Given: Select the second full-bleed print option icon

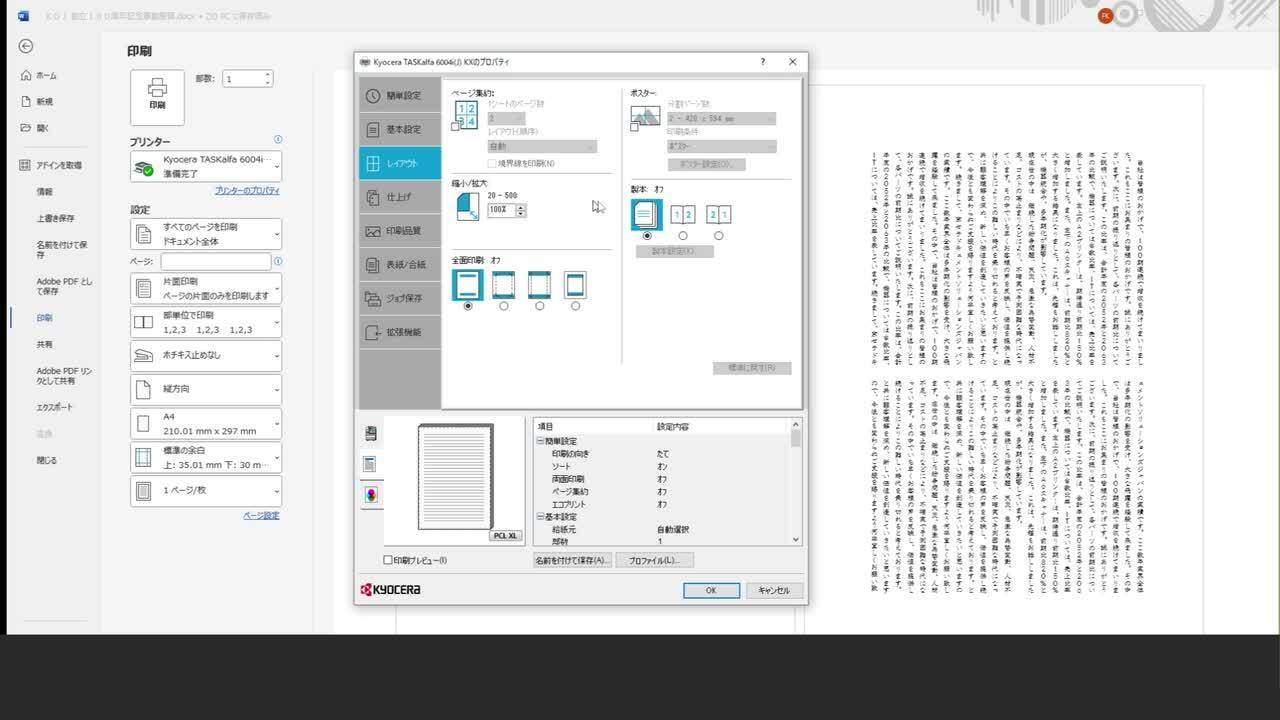Looking at the screenshot, I should click(x=504, y=285).
